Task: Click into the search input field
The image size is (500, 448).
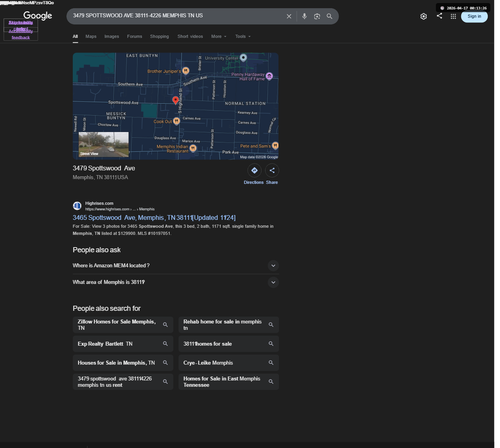Action: point(177,16)
